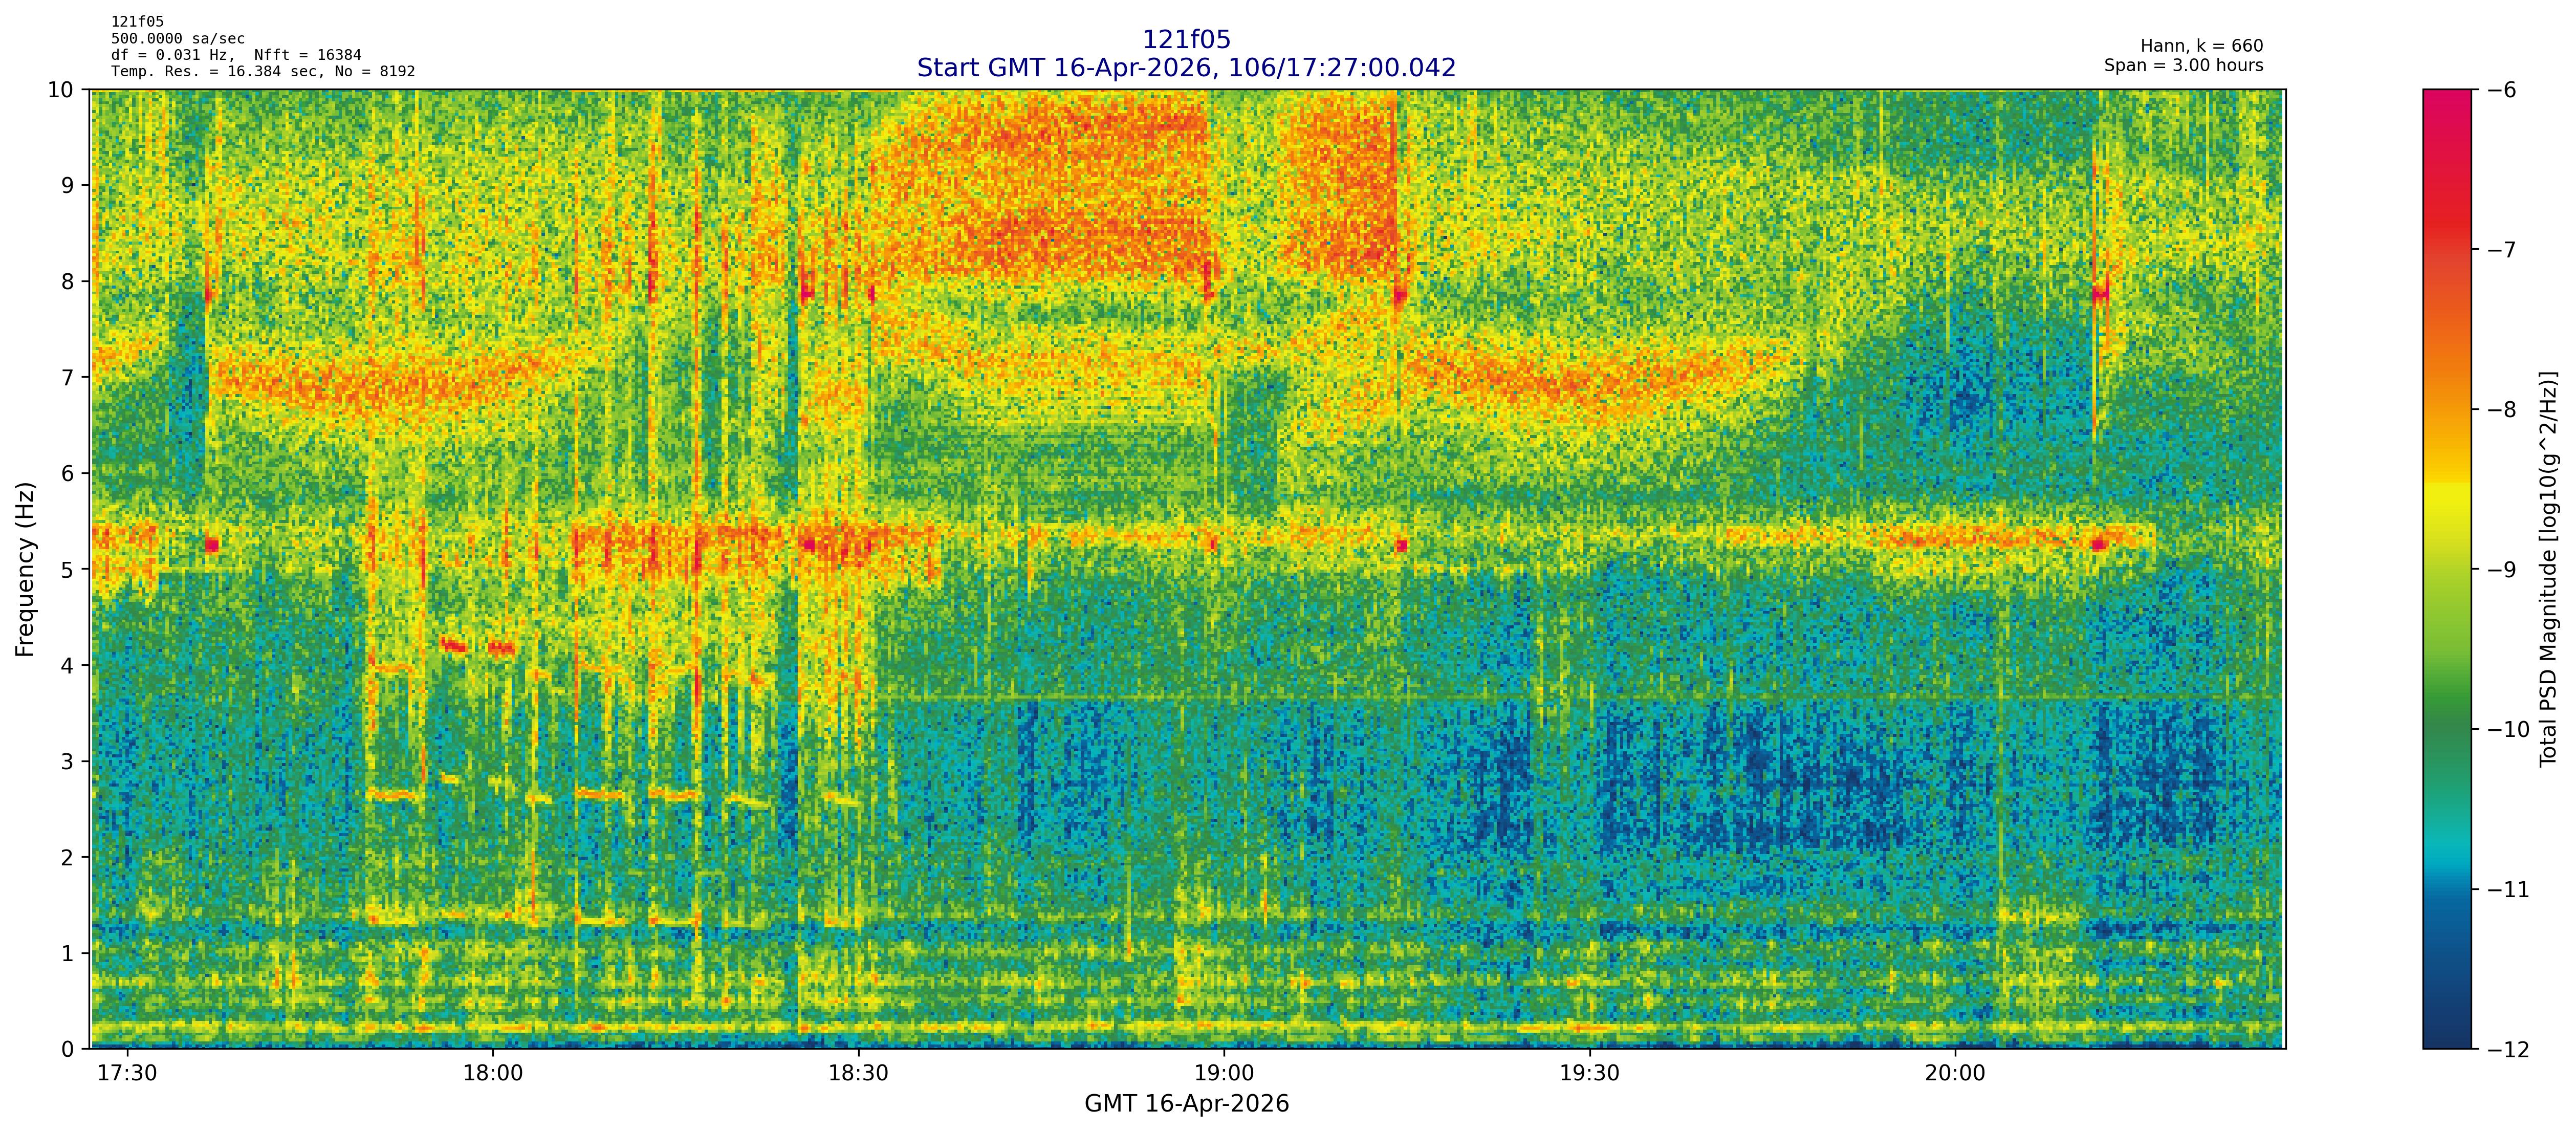Click the 18:00 time axis label
This screenshot has height=1132, width=2576.
coord(492,1074)
